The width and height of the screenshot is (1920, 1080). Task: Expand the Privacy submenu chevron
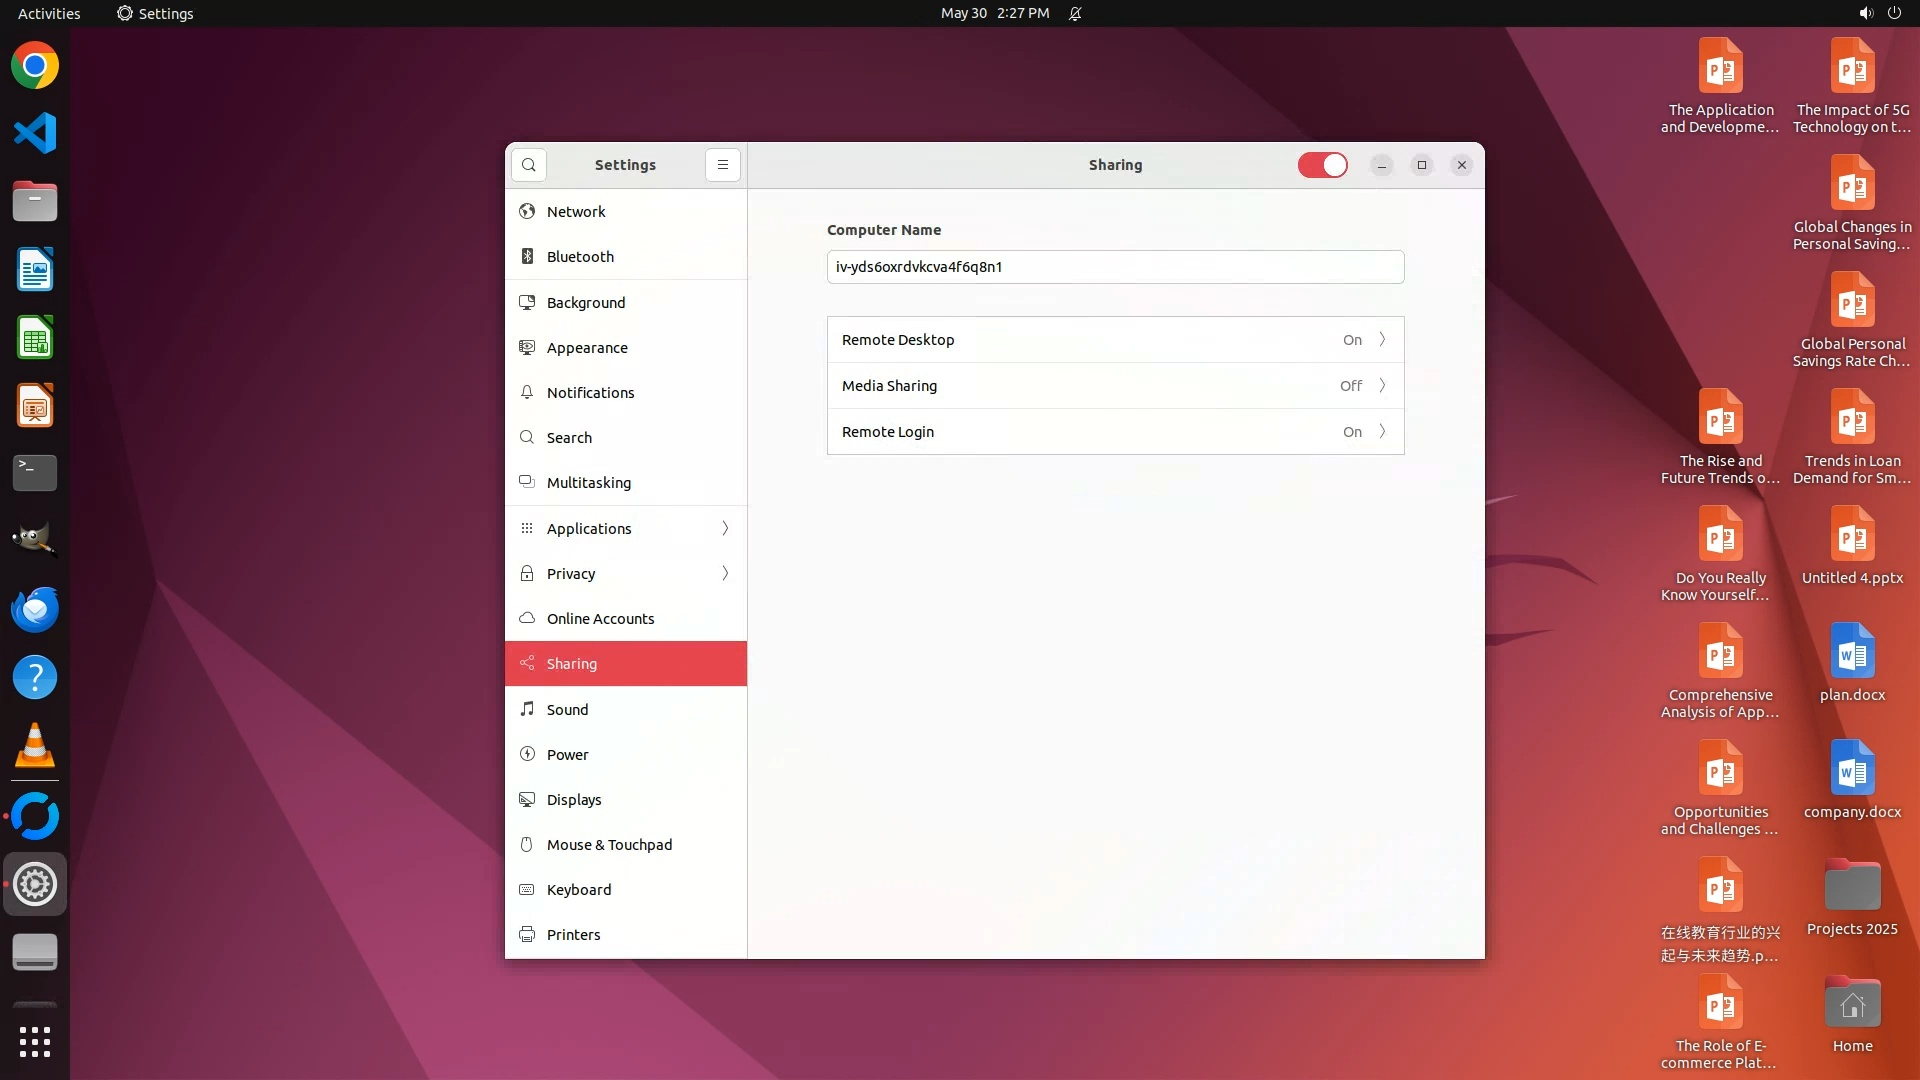725,573
